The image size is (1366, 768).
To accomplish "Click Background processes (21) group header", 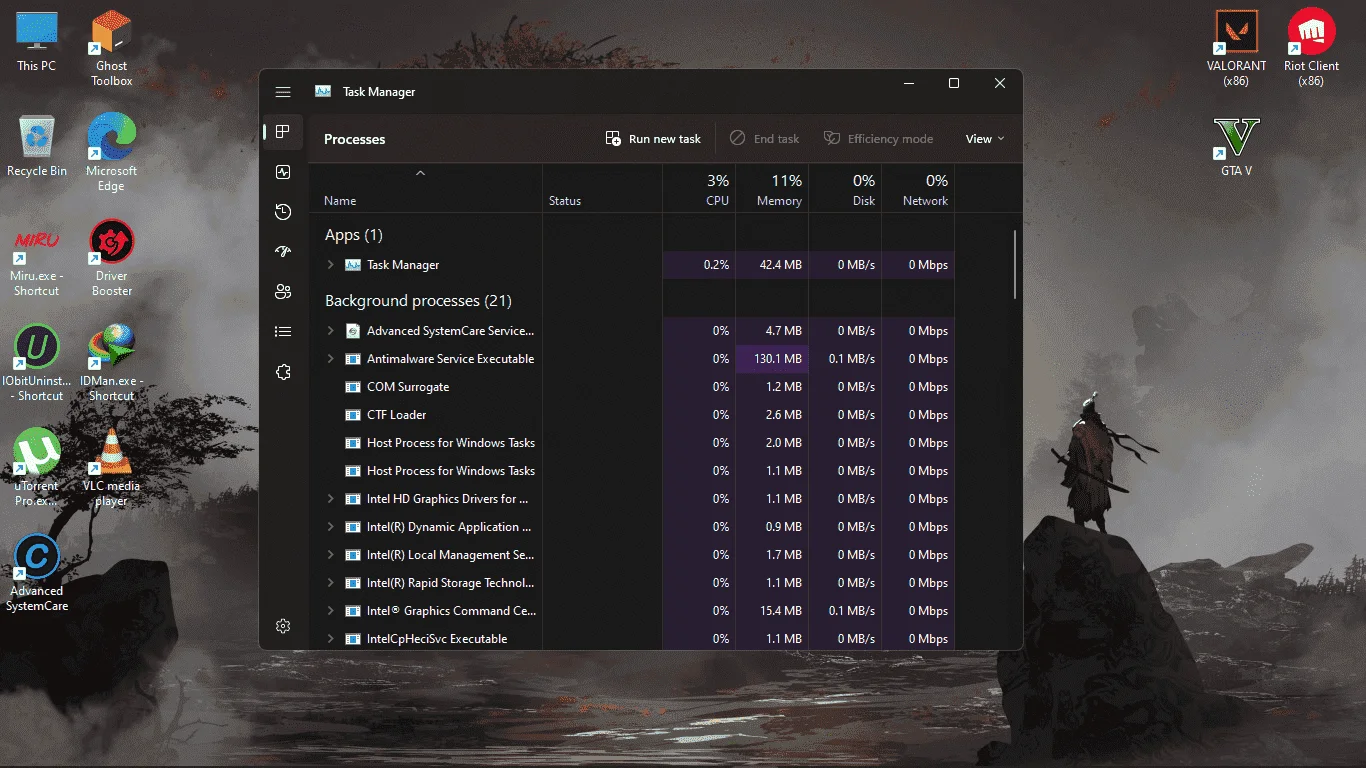I will coord(418,301).
